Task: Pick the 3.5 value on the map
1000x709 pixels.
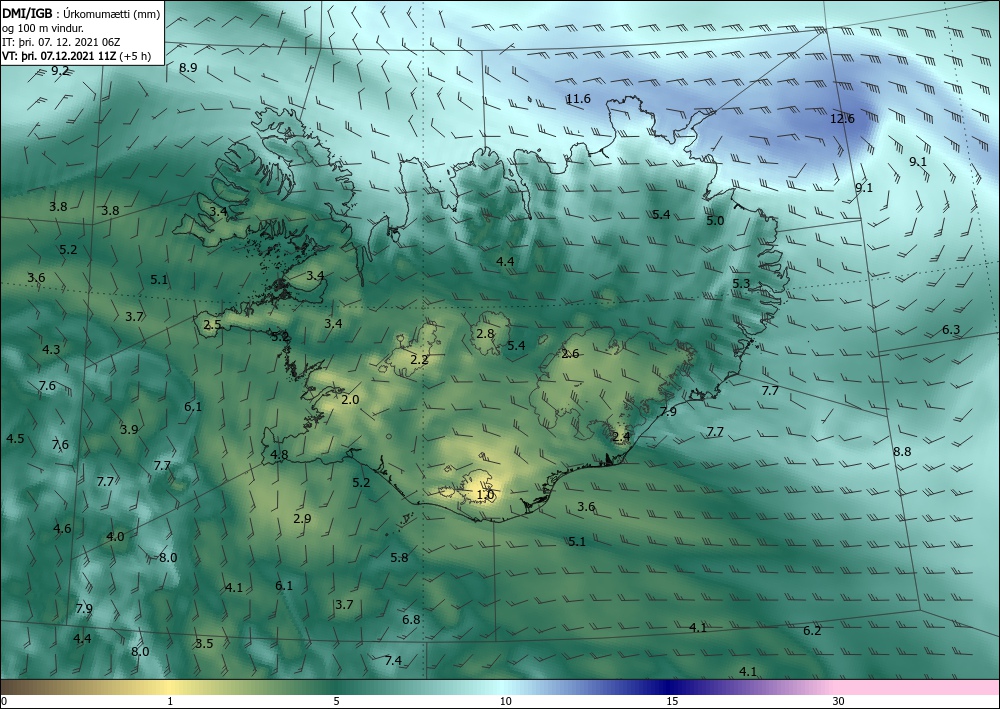Action: coord(204,643)
